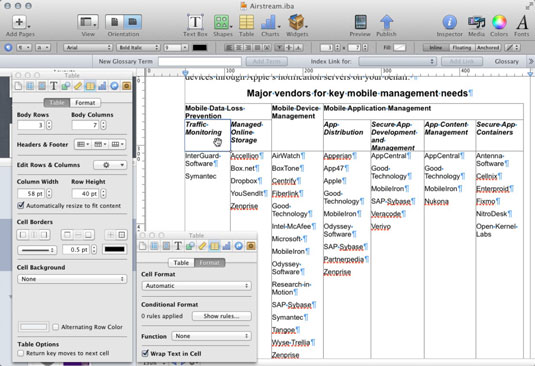Open the Widgets toolbar icon
Image resolution: width=535 pixels, height=366 pixels.
pos(297,22)
